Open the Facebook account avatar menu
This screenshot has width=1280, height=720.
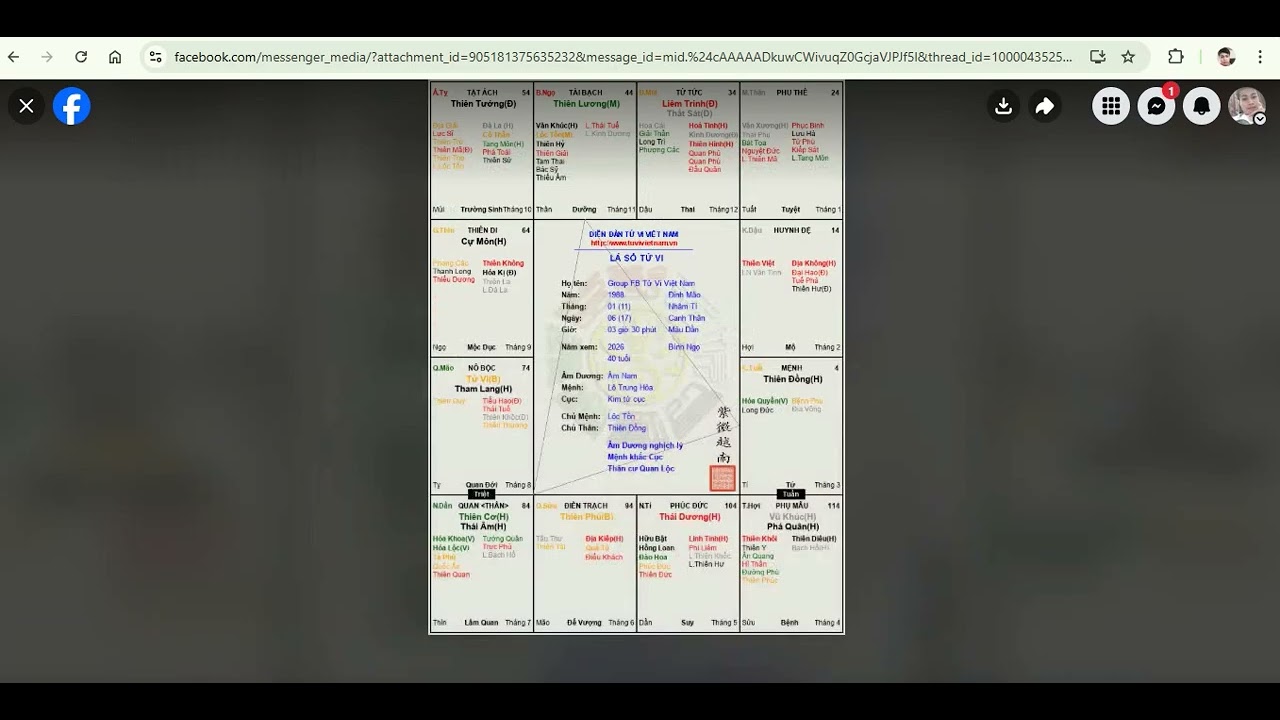[1247, 106]
